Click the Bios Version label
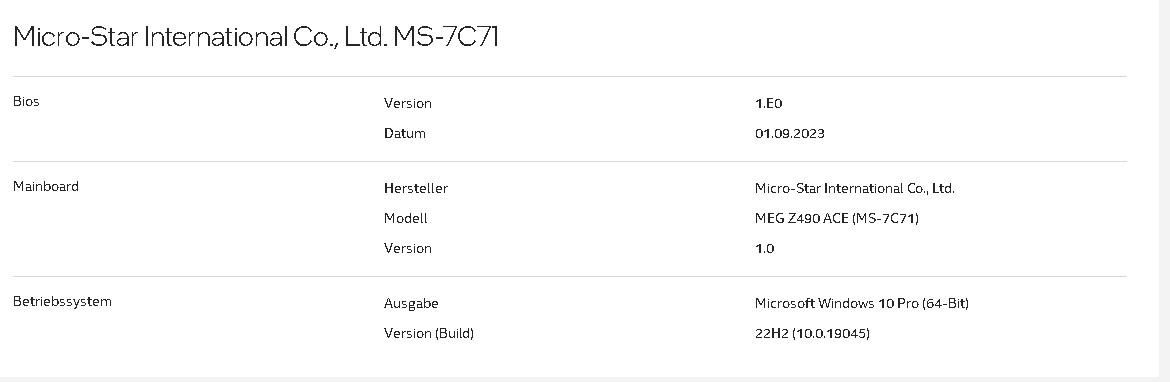The height and width of the screenshot is (382, 1170). click(407, 103)
